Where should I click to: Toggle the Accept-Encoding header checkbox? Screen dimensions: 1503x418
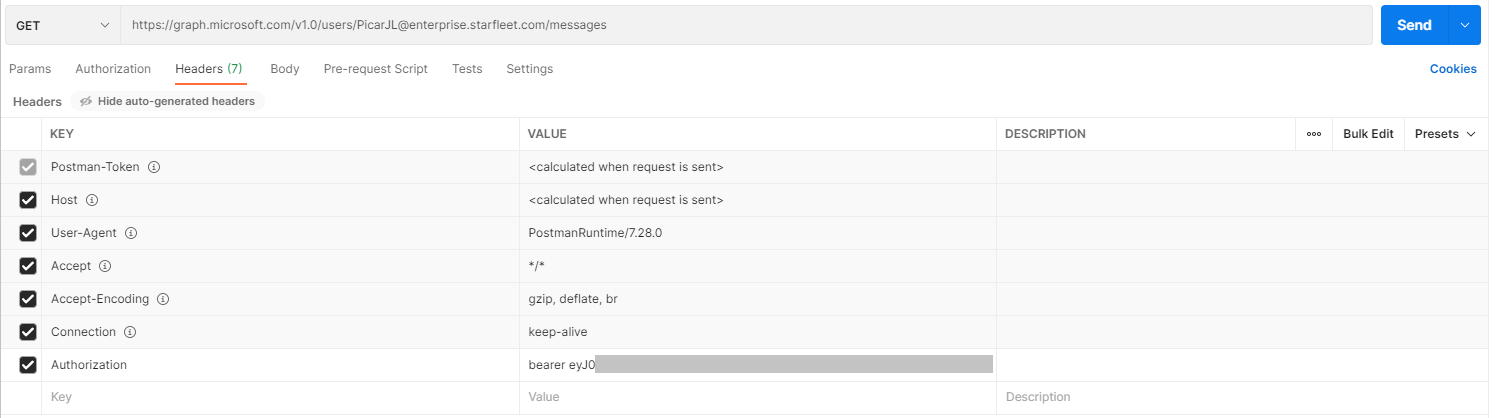(28, 299)
